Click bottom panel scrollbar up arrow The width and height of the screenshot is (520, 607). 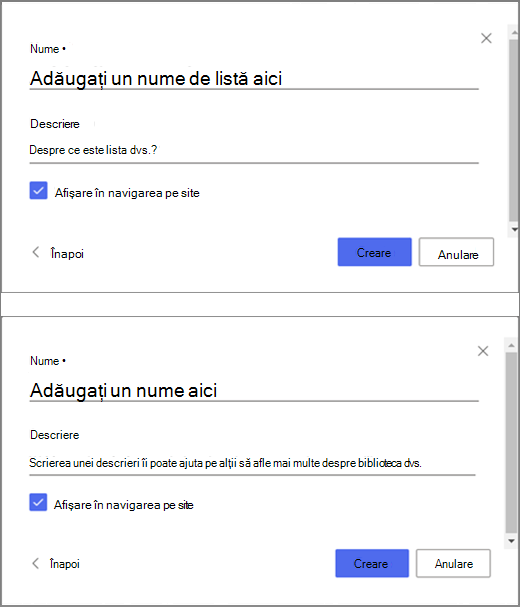click(x=511, y=345)
